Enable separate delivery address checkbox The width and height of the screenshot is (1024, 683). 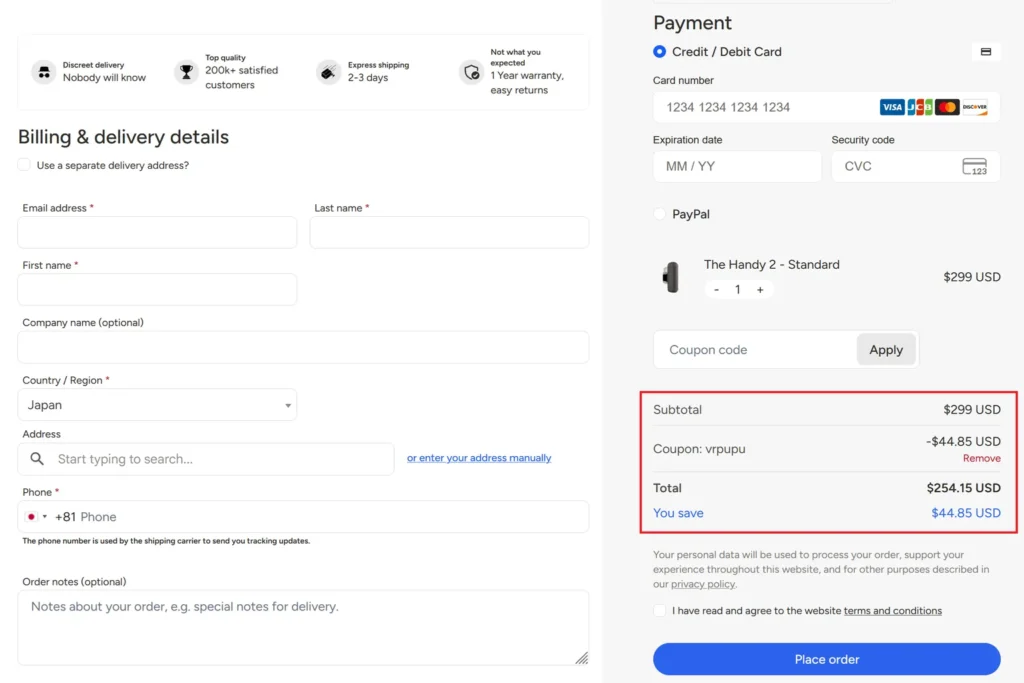tap(24, 165)
